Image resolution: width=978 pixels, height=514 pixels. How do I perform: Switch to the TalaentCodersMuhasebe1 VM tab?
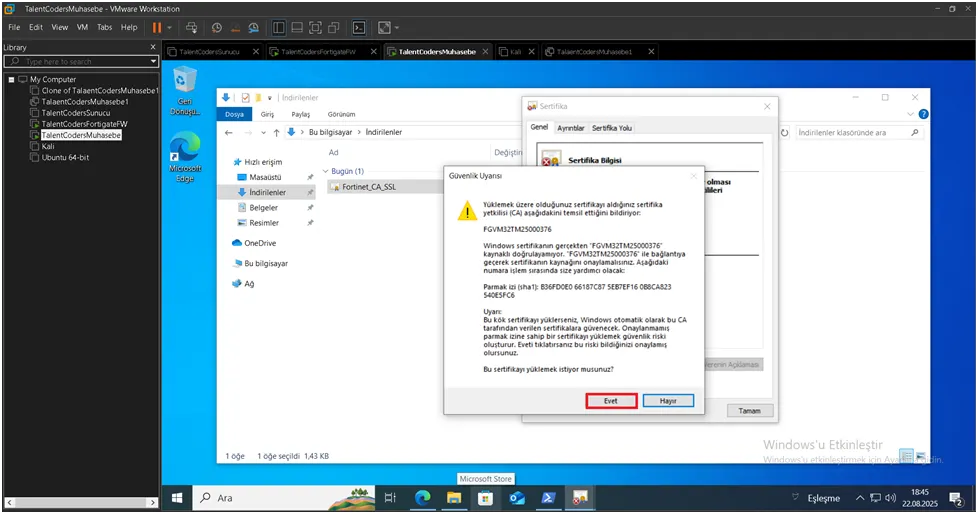594,52
